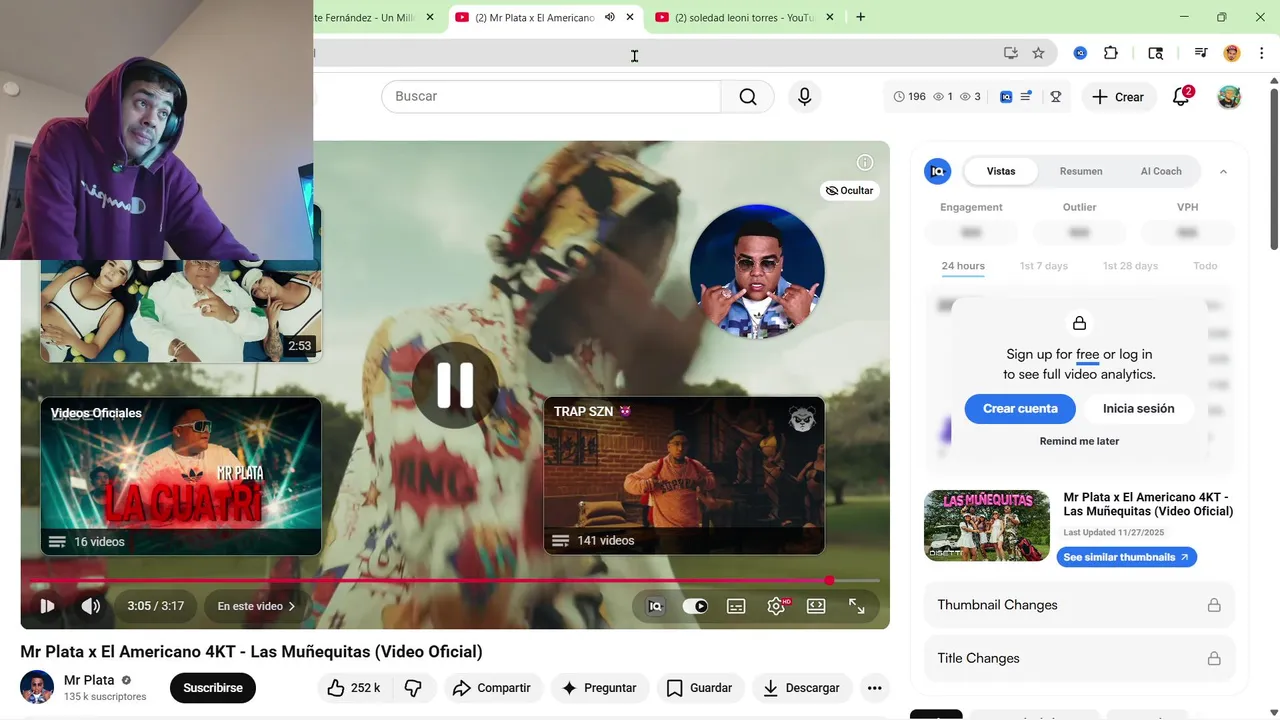Click the Descargar download button

point(802,688)
